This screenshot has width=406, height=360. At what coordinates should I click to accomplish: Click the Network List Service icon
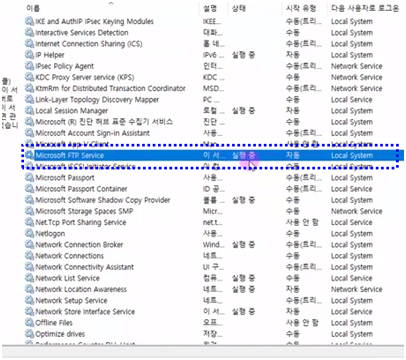pyautogui.click(x=29, y=278)
